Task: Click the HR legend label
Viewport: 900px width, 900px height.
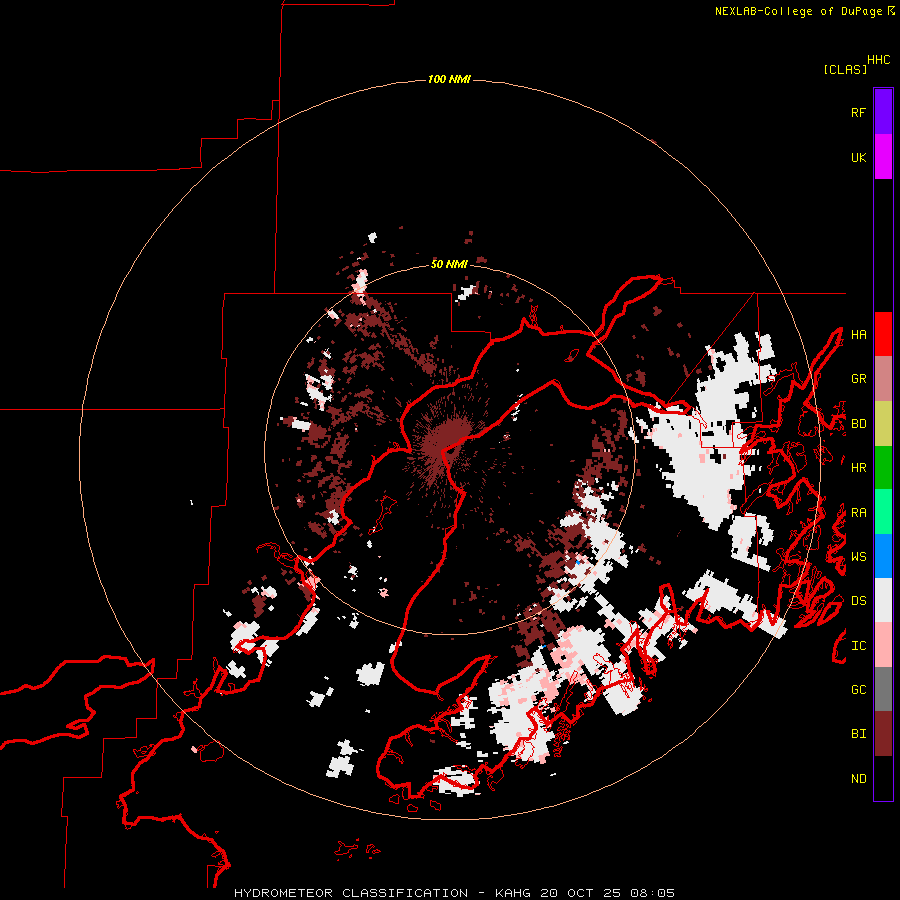Action: (858, 468)
